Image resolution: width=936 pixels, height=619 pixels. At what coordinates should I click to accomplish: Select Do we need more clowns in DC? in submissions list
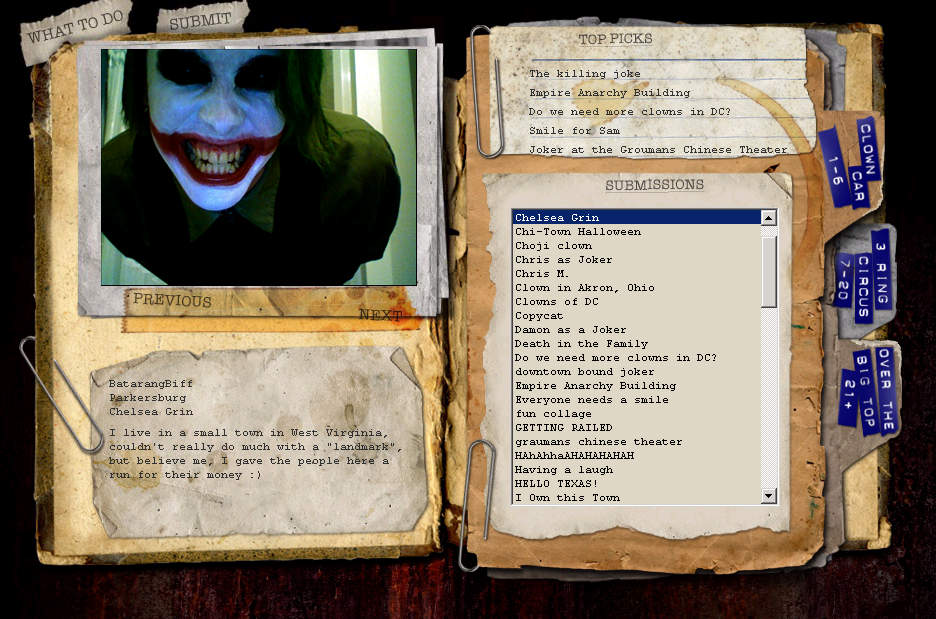[637, 358]
